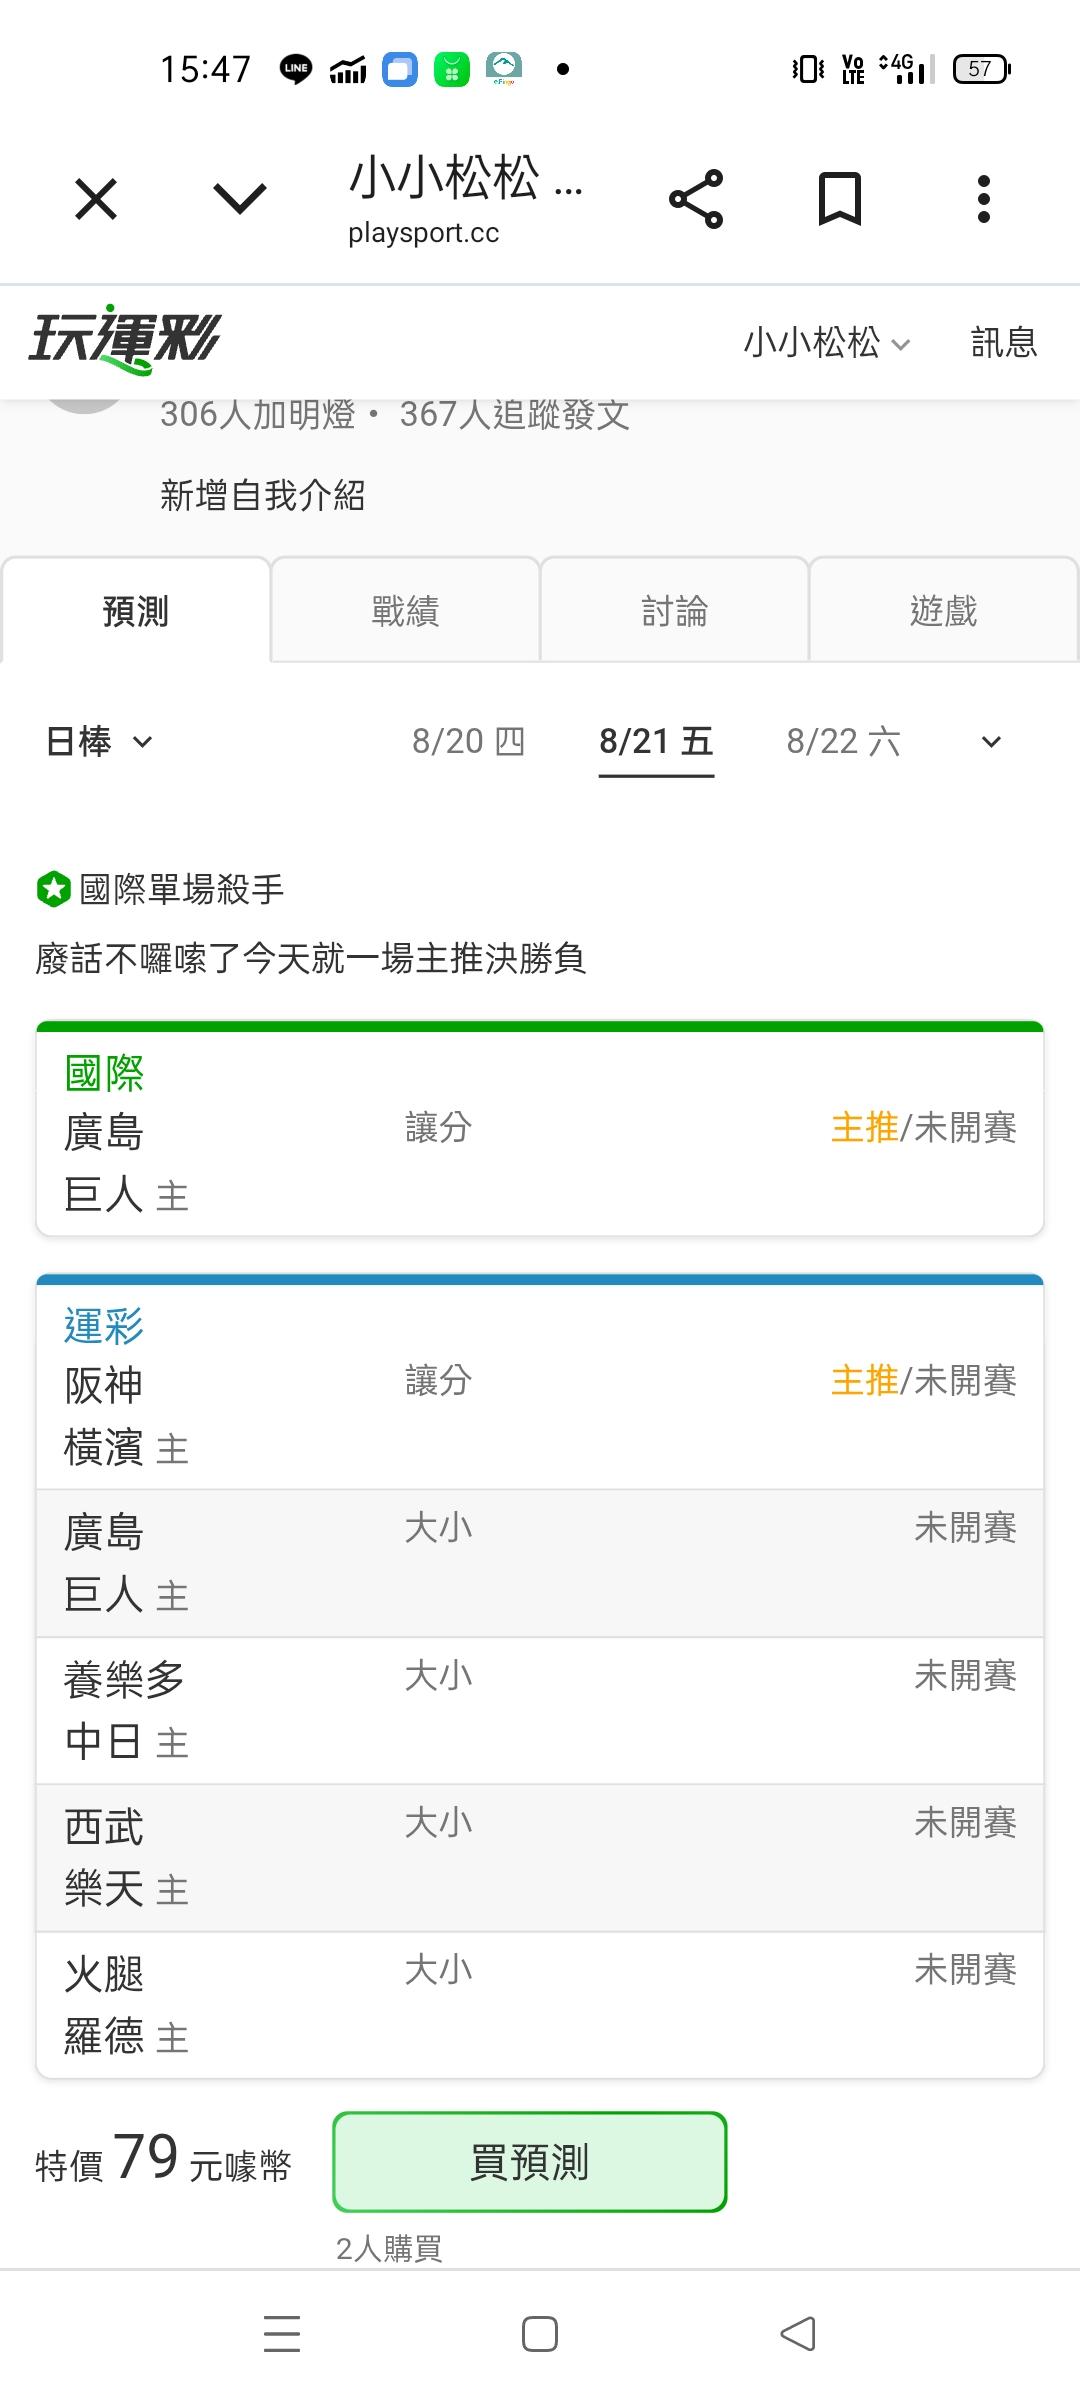Open the Android recents menu lines icon
The width and height of the screenshot is (1080, 2400).
tap(282, 2334)
